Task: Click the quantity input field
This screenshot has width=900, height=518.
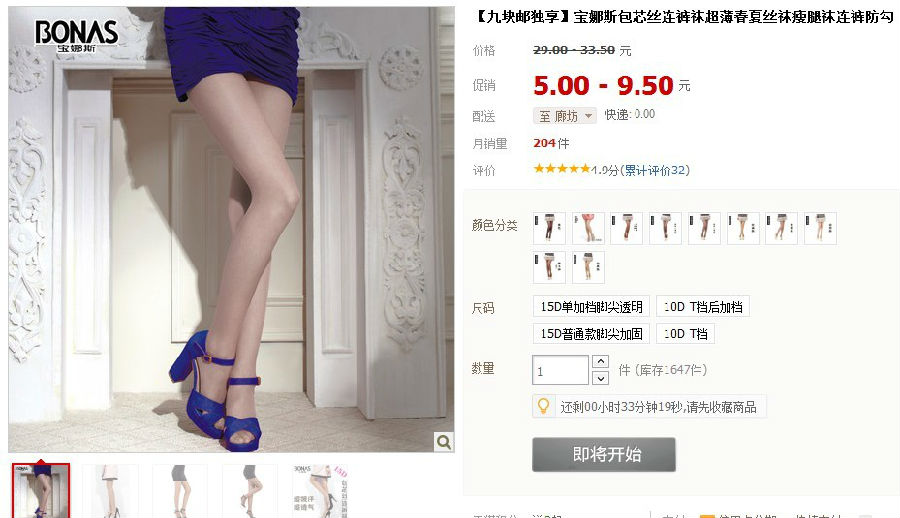Action: 560,370
